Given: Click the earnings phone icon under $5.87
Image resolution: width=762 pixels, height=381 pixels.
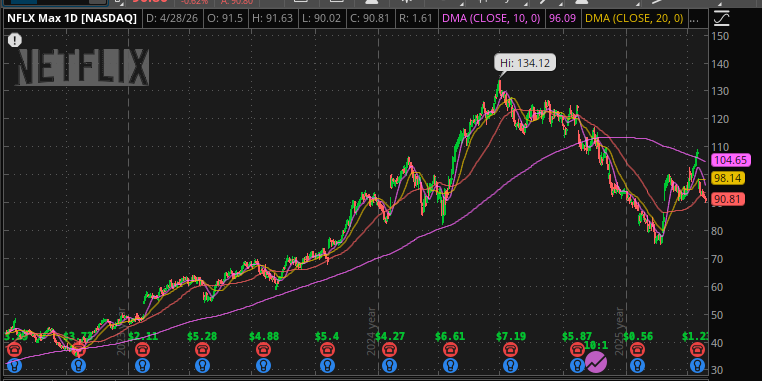Looking at the screenshot, I should [x=577, y=349].
